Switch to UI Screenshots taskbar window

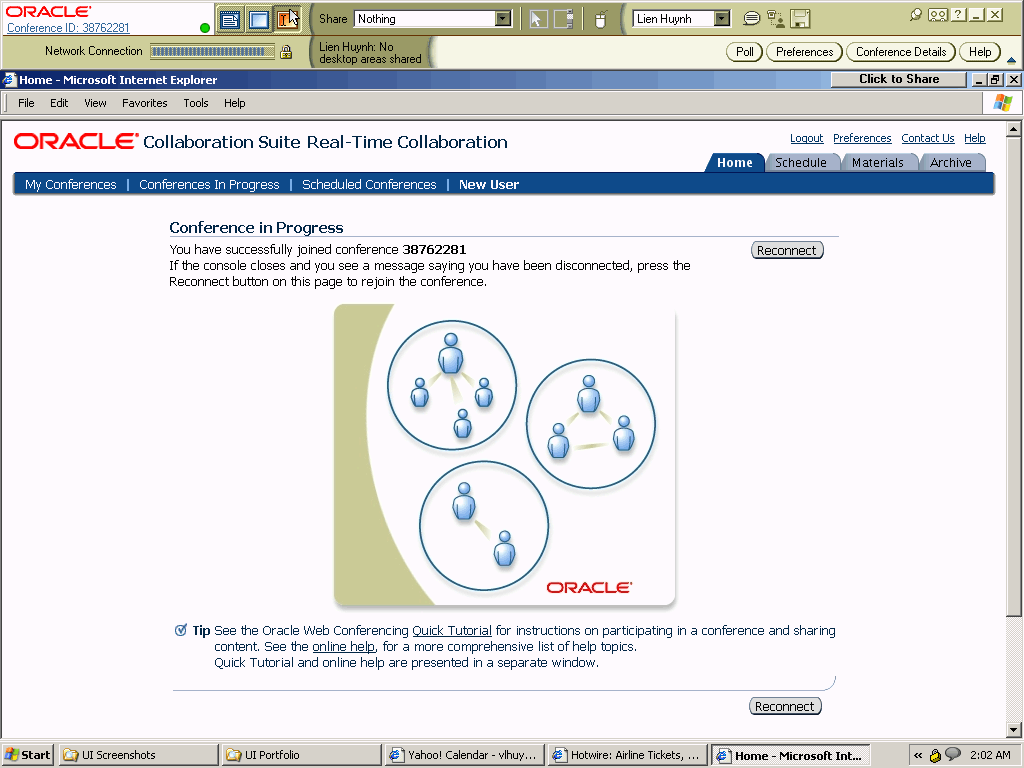point(139,755)
